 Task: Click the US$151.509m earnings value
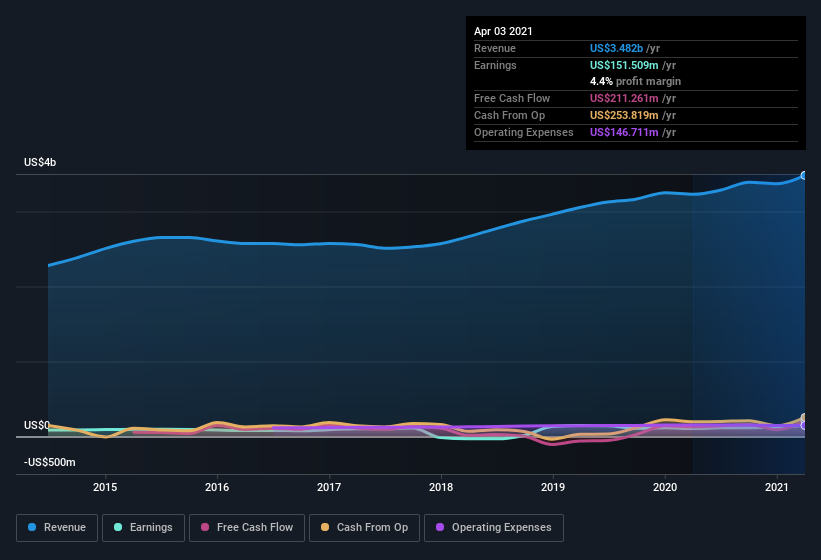tap(624, 65)
